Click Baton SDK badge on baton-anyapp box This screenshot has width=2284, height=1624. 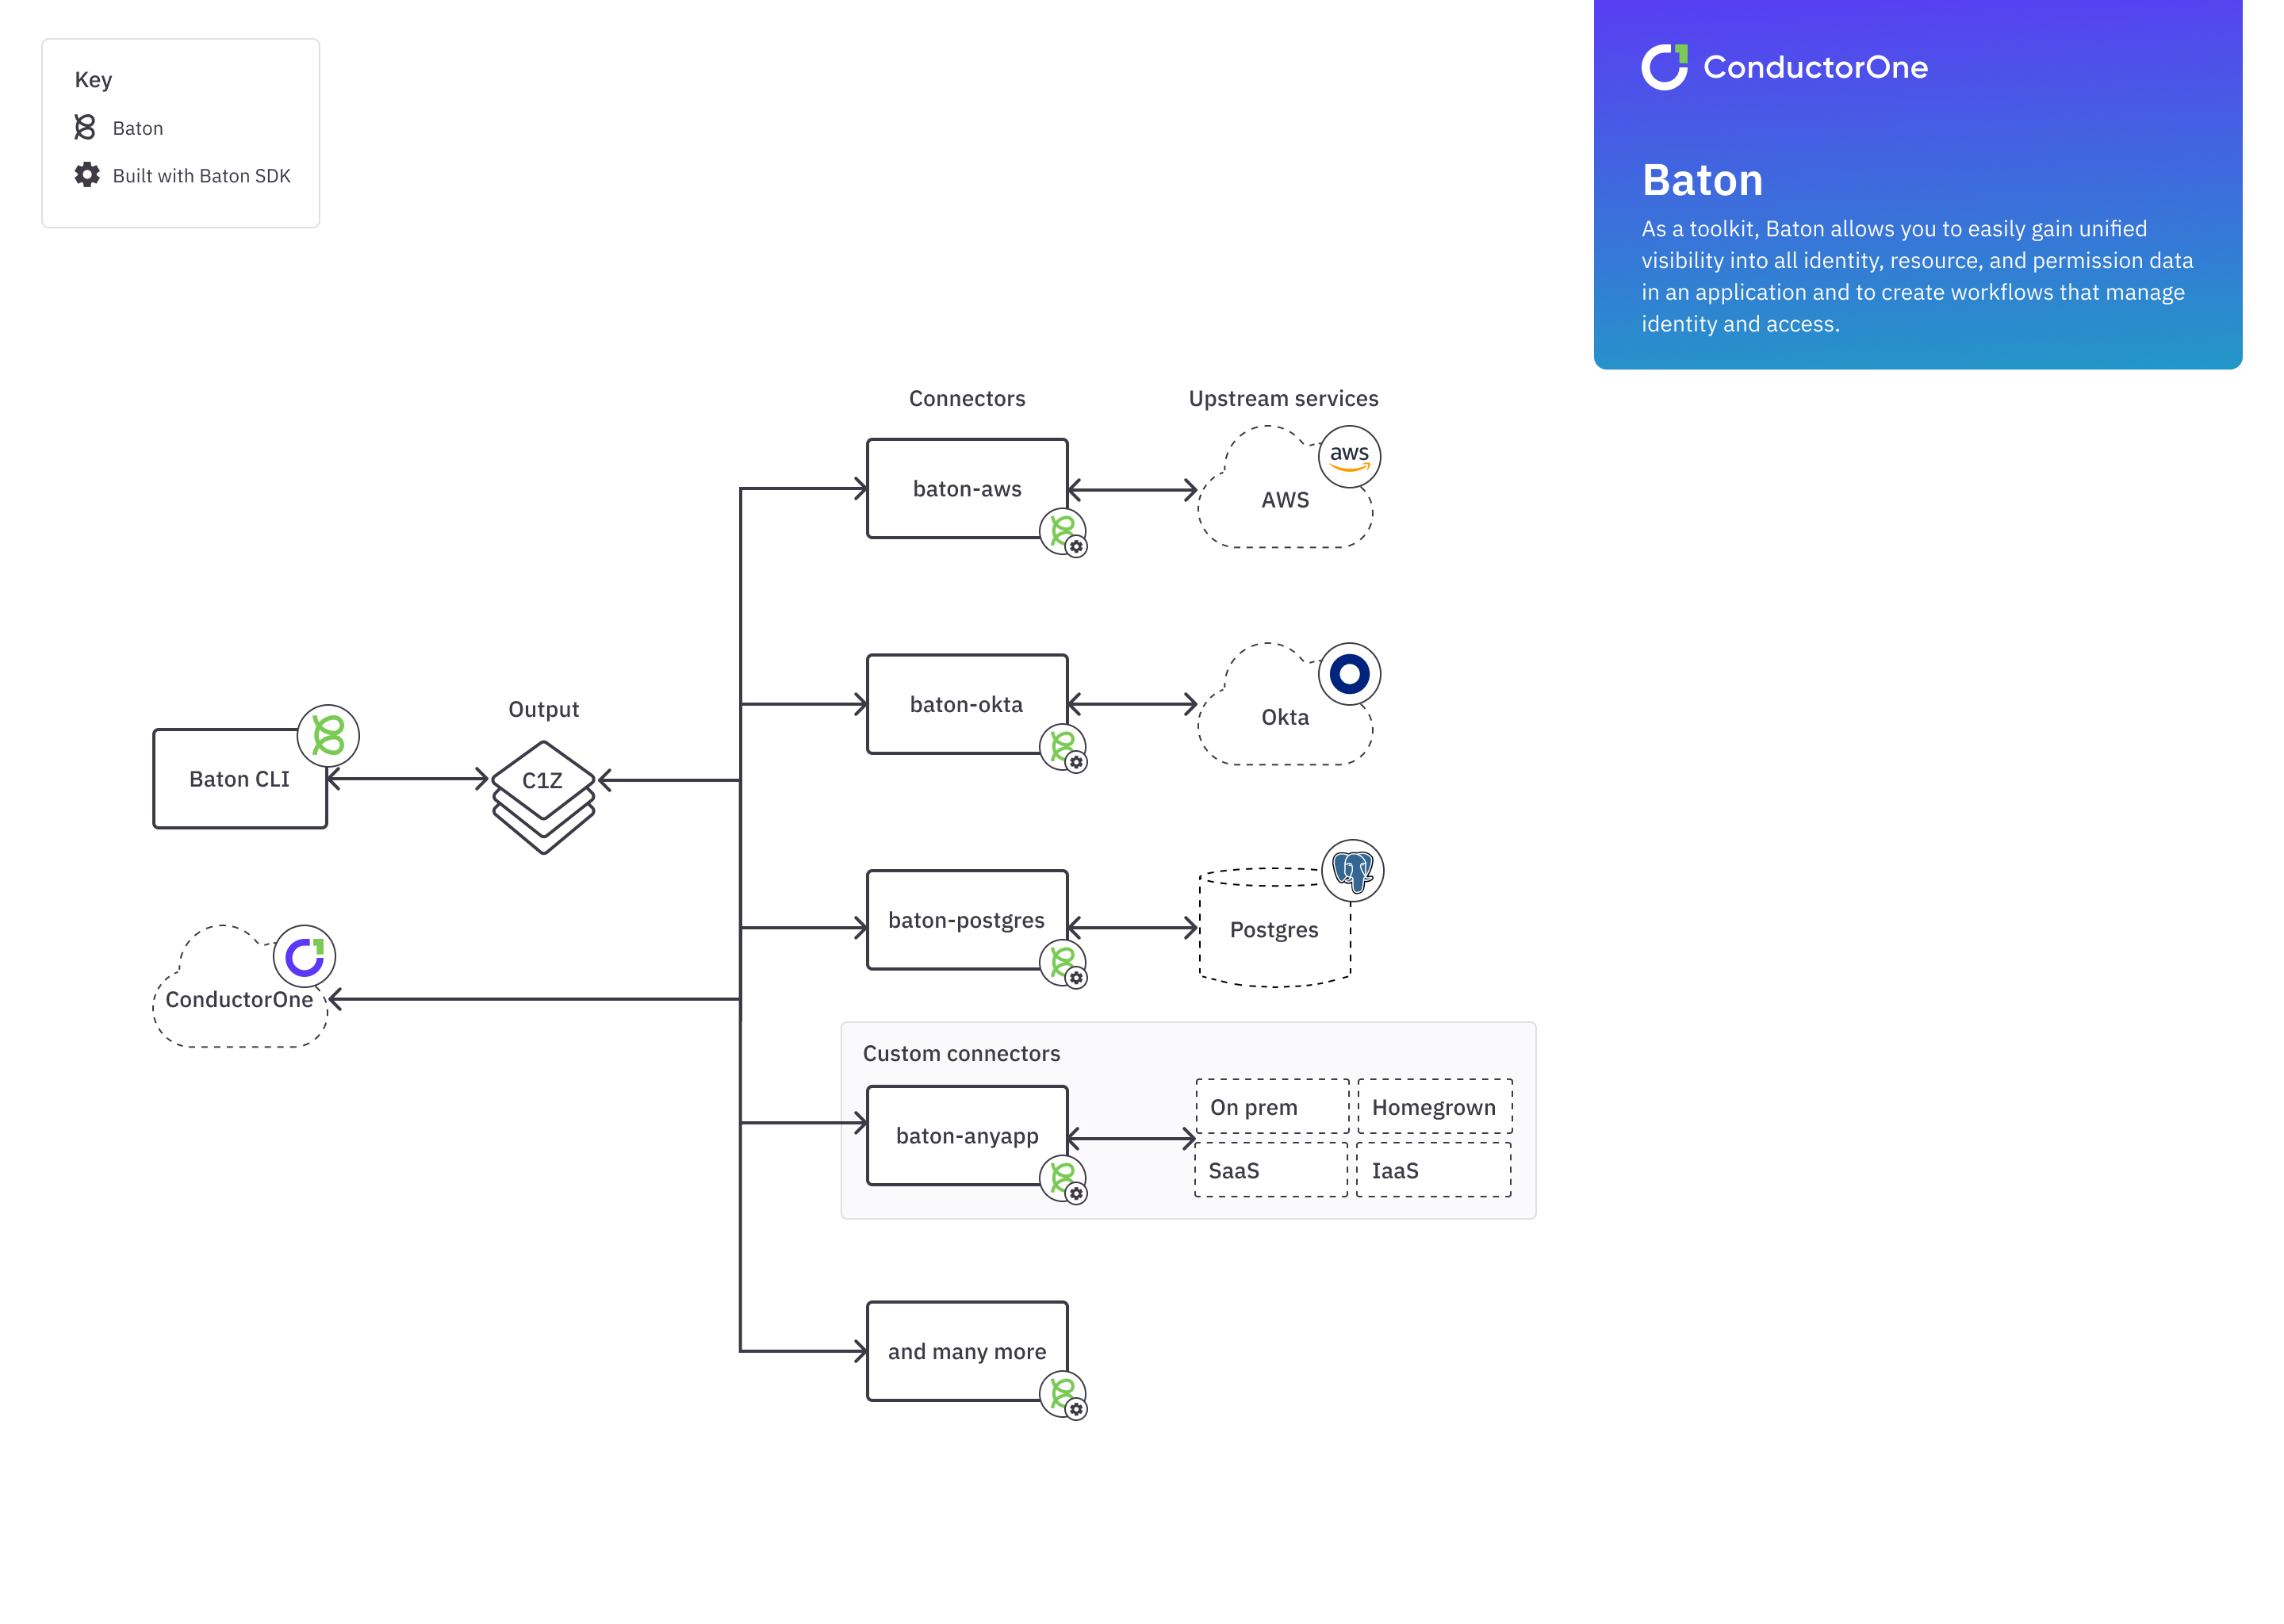pos(1064,1180)
